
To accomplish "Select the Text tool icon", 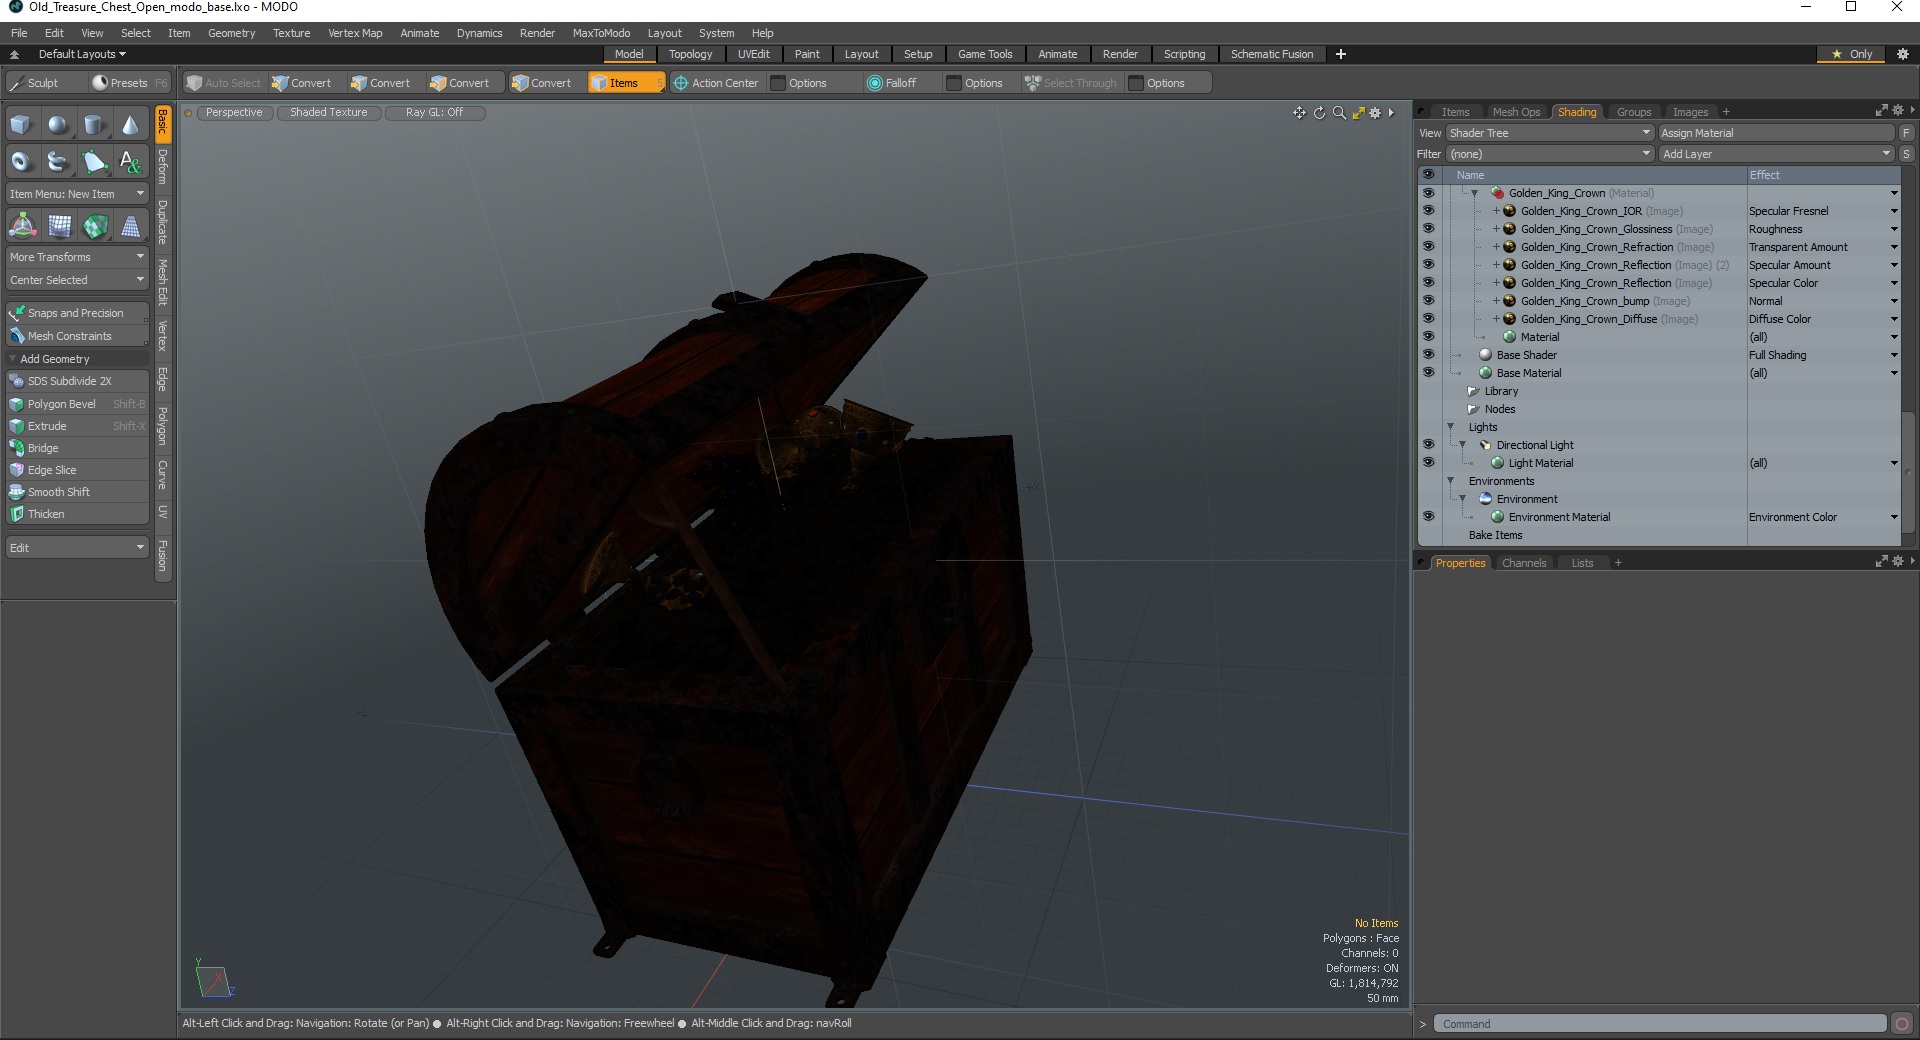I will [131, 161].
